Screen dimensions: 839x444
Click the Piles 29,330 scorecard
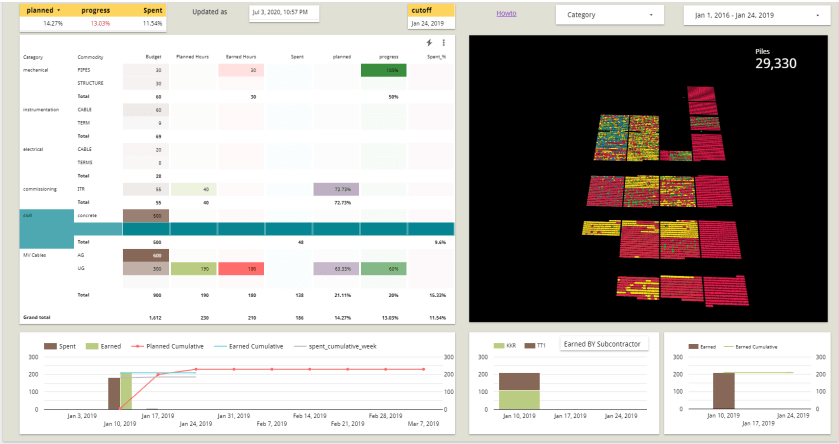click(x=776, y=59)
